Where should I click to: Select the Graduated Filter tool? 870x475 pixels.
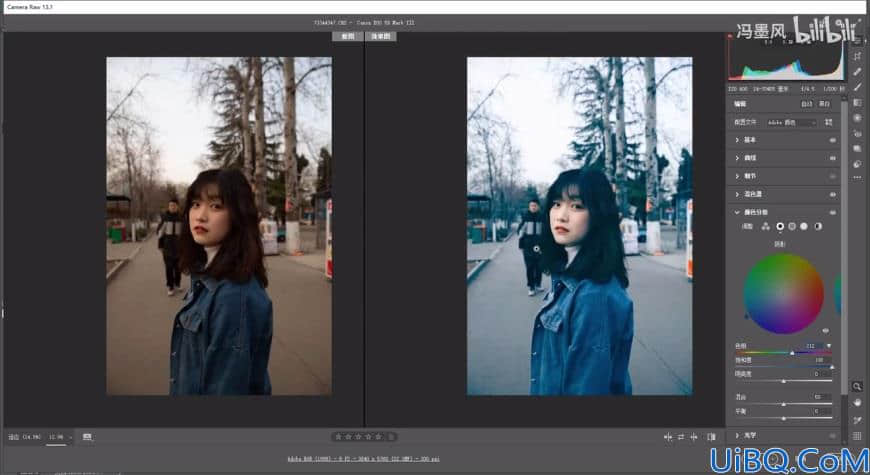858,103
